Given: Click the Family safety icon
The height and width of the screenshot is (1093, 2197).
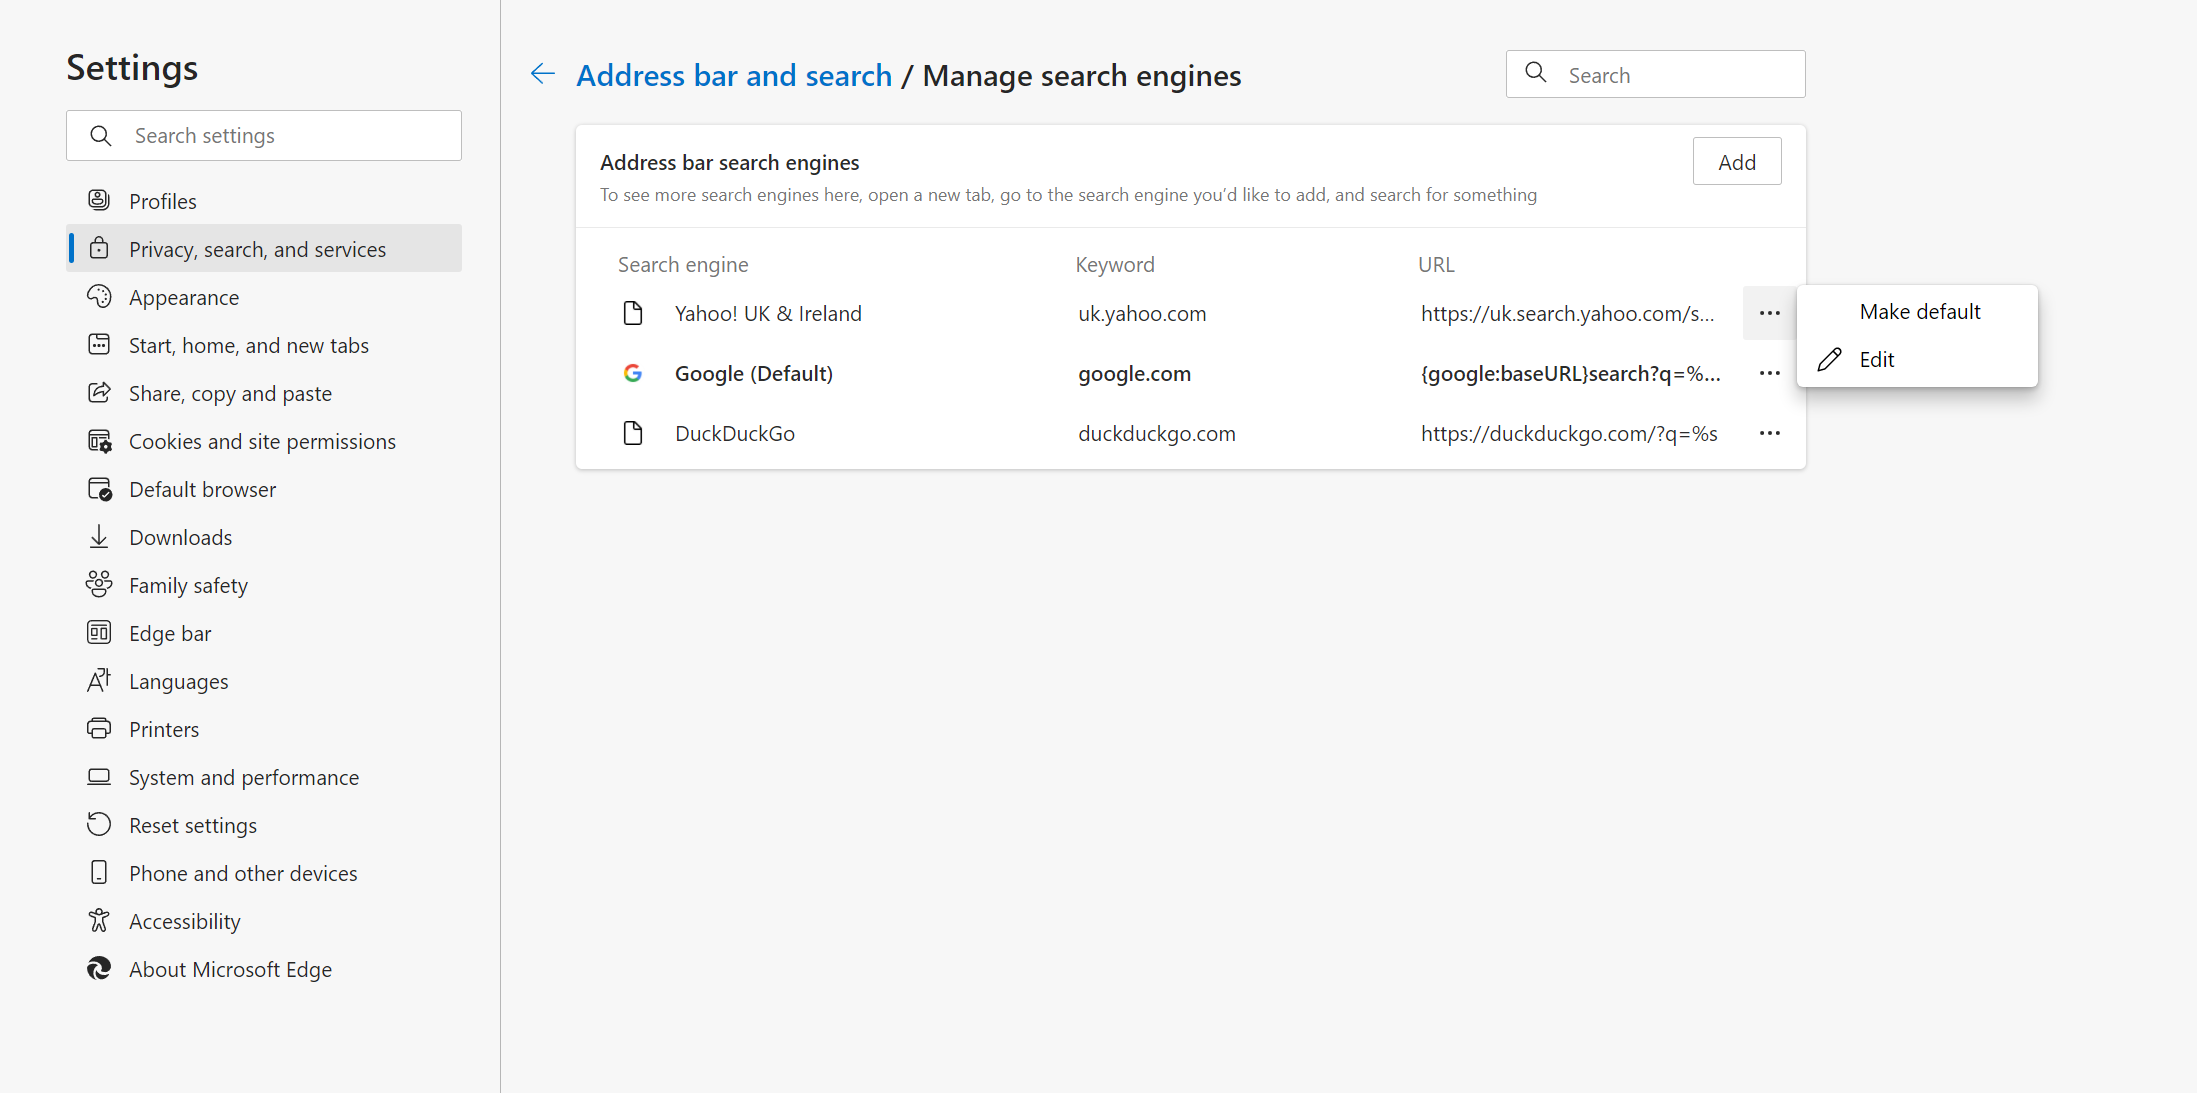Looking at the screenshot, I should (x=99, y=585).
